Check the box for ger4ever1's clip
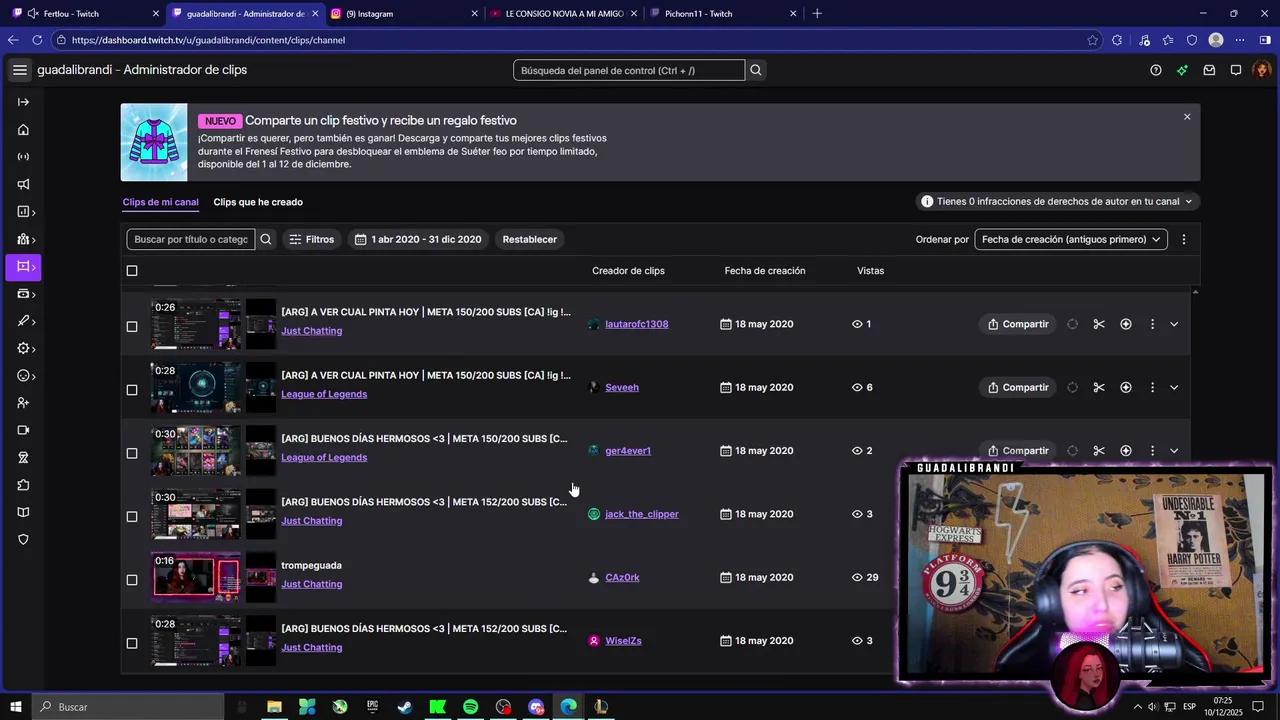Screen dimensions: 1280x720 click(x=132, y=453)
